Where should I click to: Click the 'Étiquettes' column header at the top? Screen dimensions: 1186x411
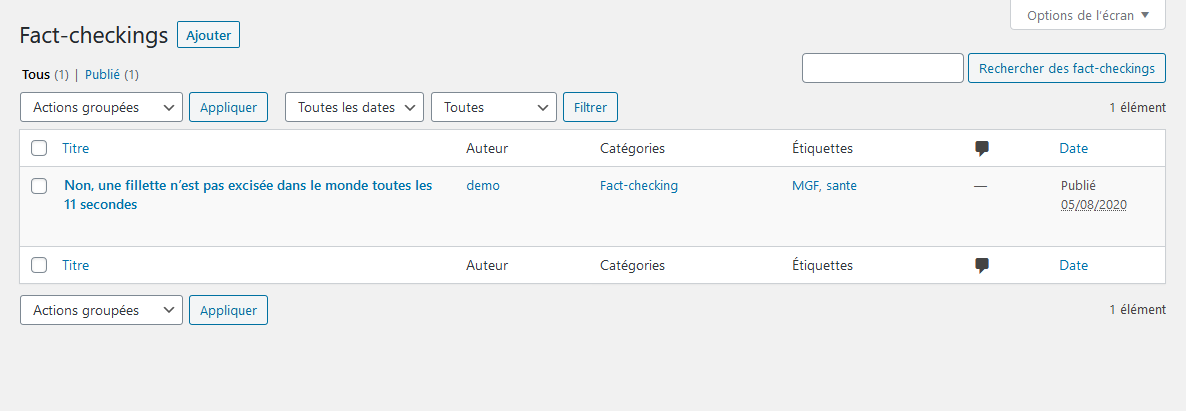[822, 148]
